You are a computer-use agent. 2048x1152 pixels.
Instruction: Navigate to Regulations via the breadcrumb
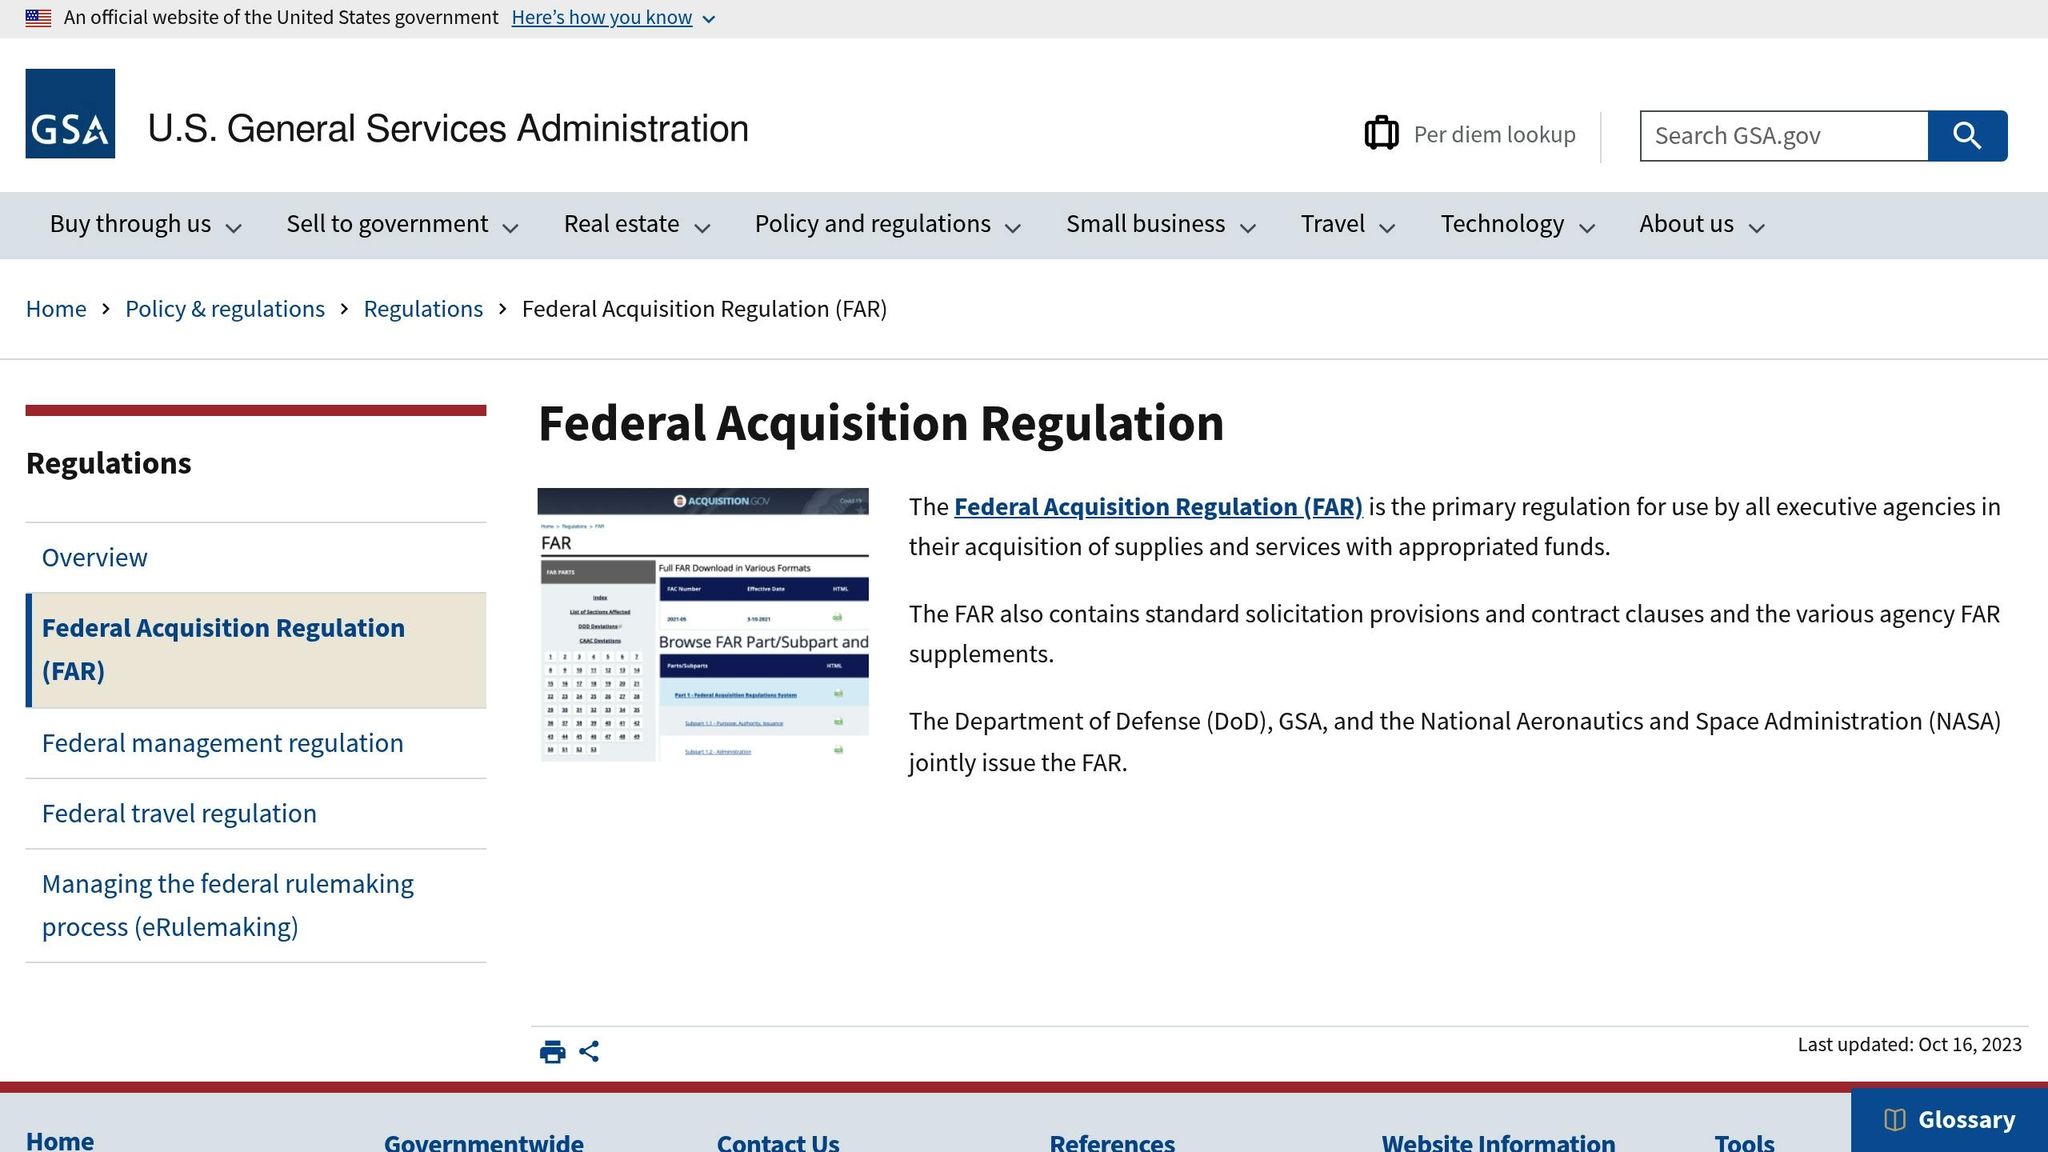point(422,308)
